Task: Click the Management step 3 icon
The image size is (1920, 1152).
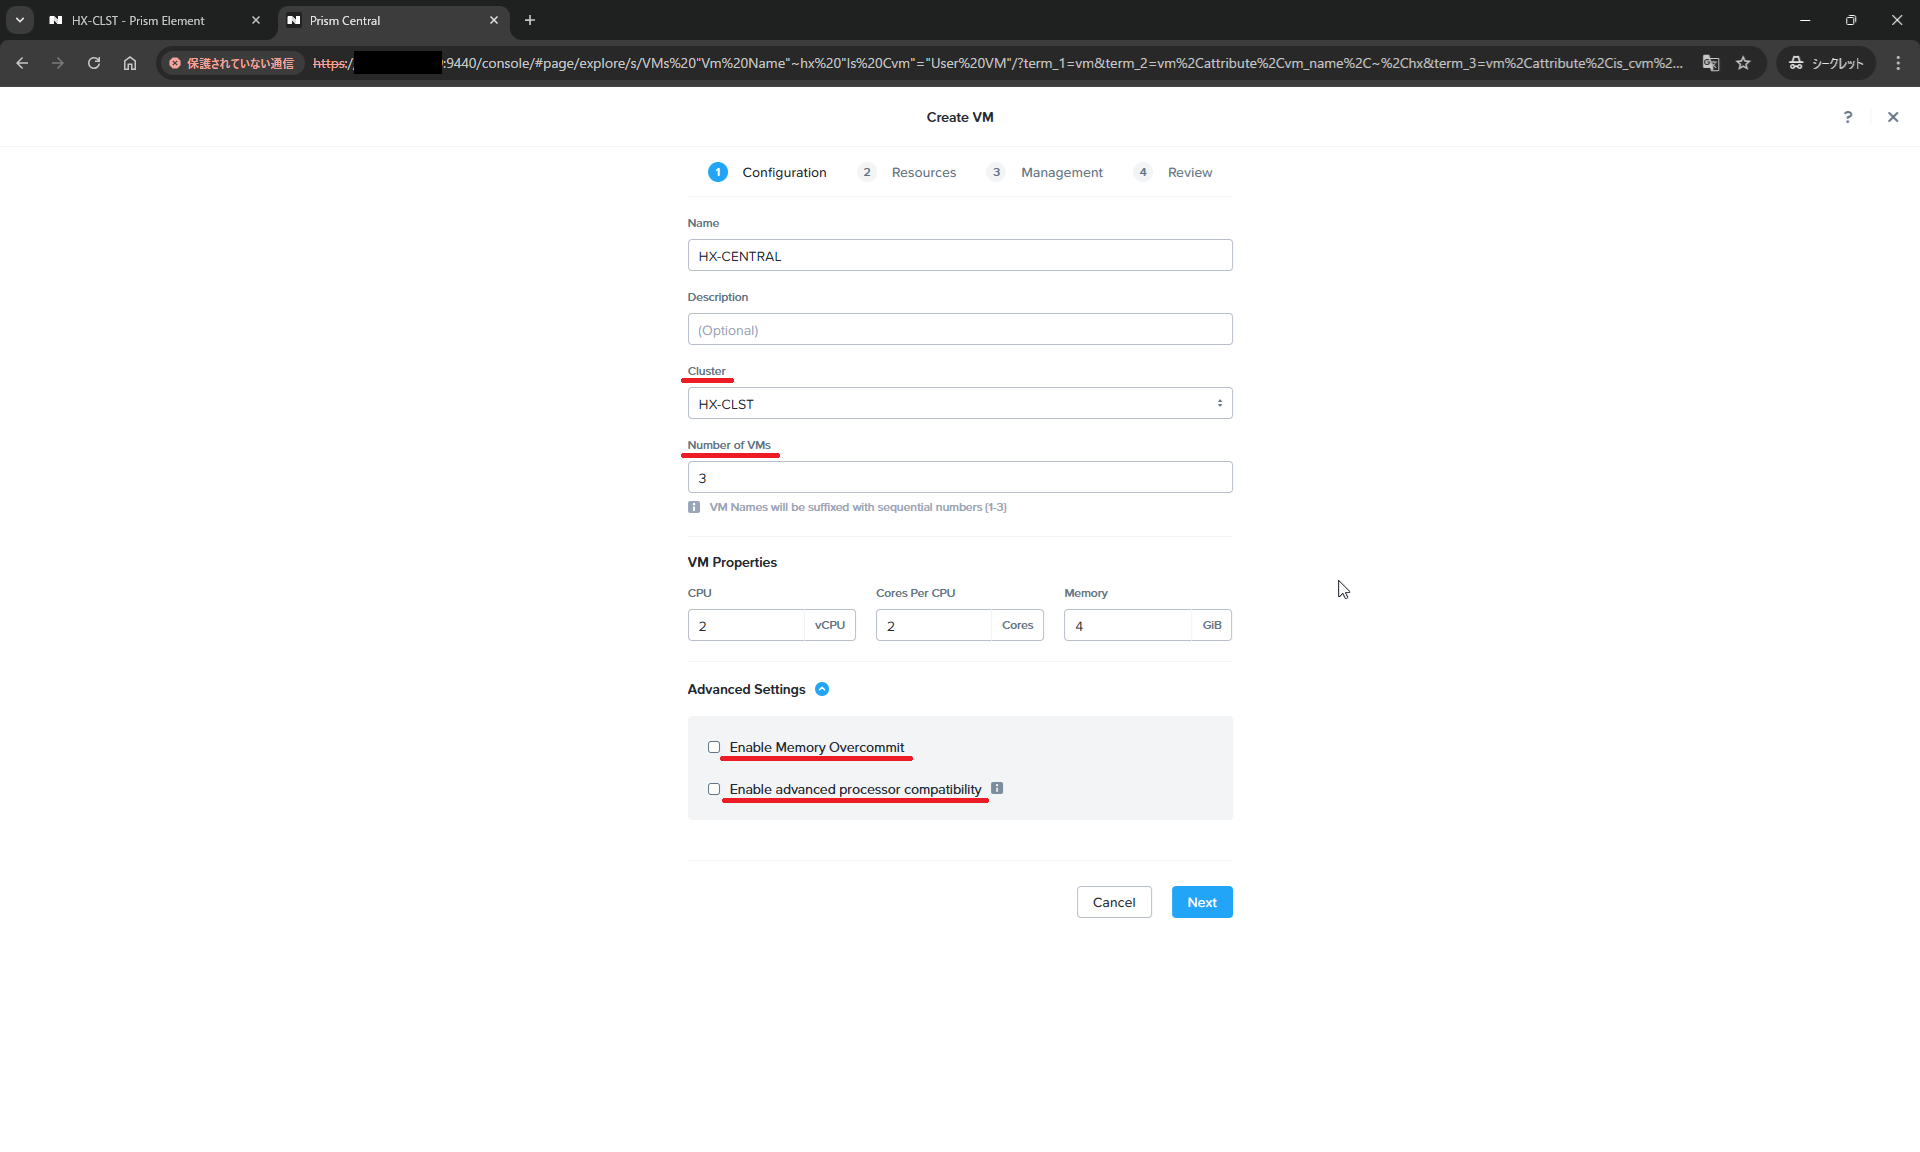Action: point(997,171)
